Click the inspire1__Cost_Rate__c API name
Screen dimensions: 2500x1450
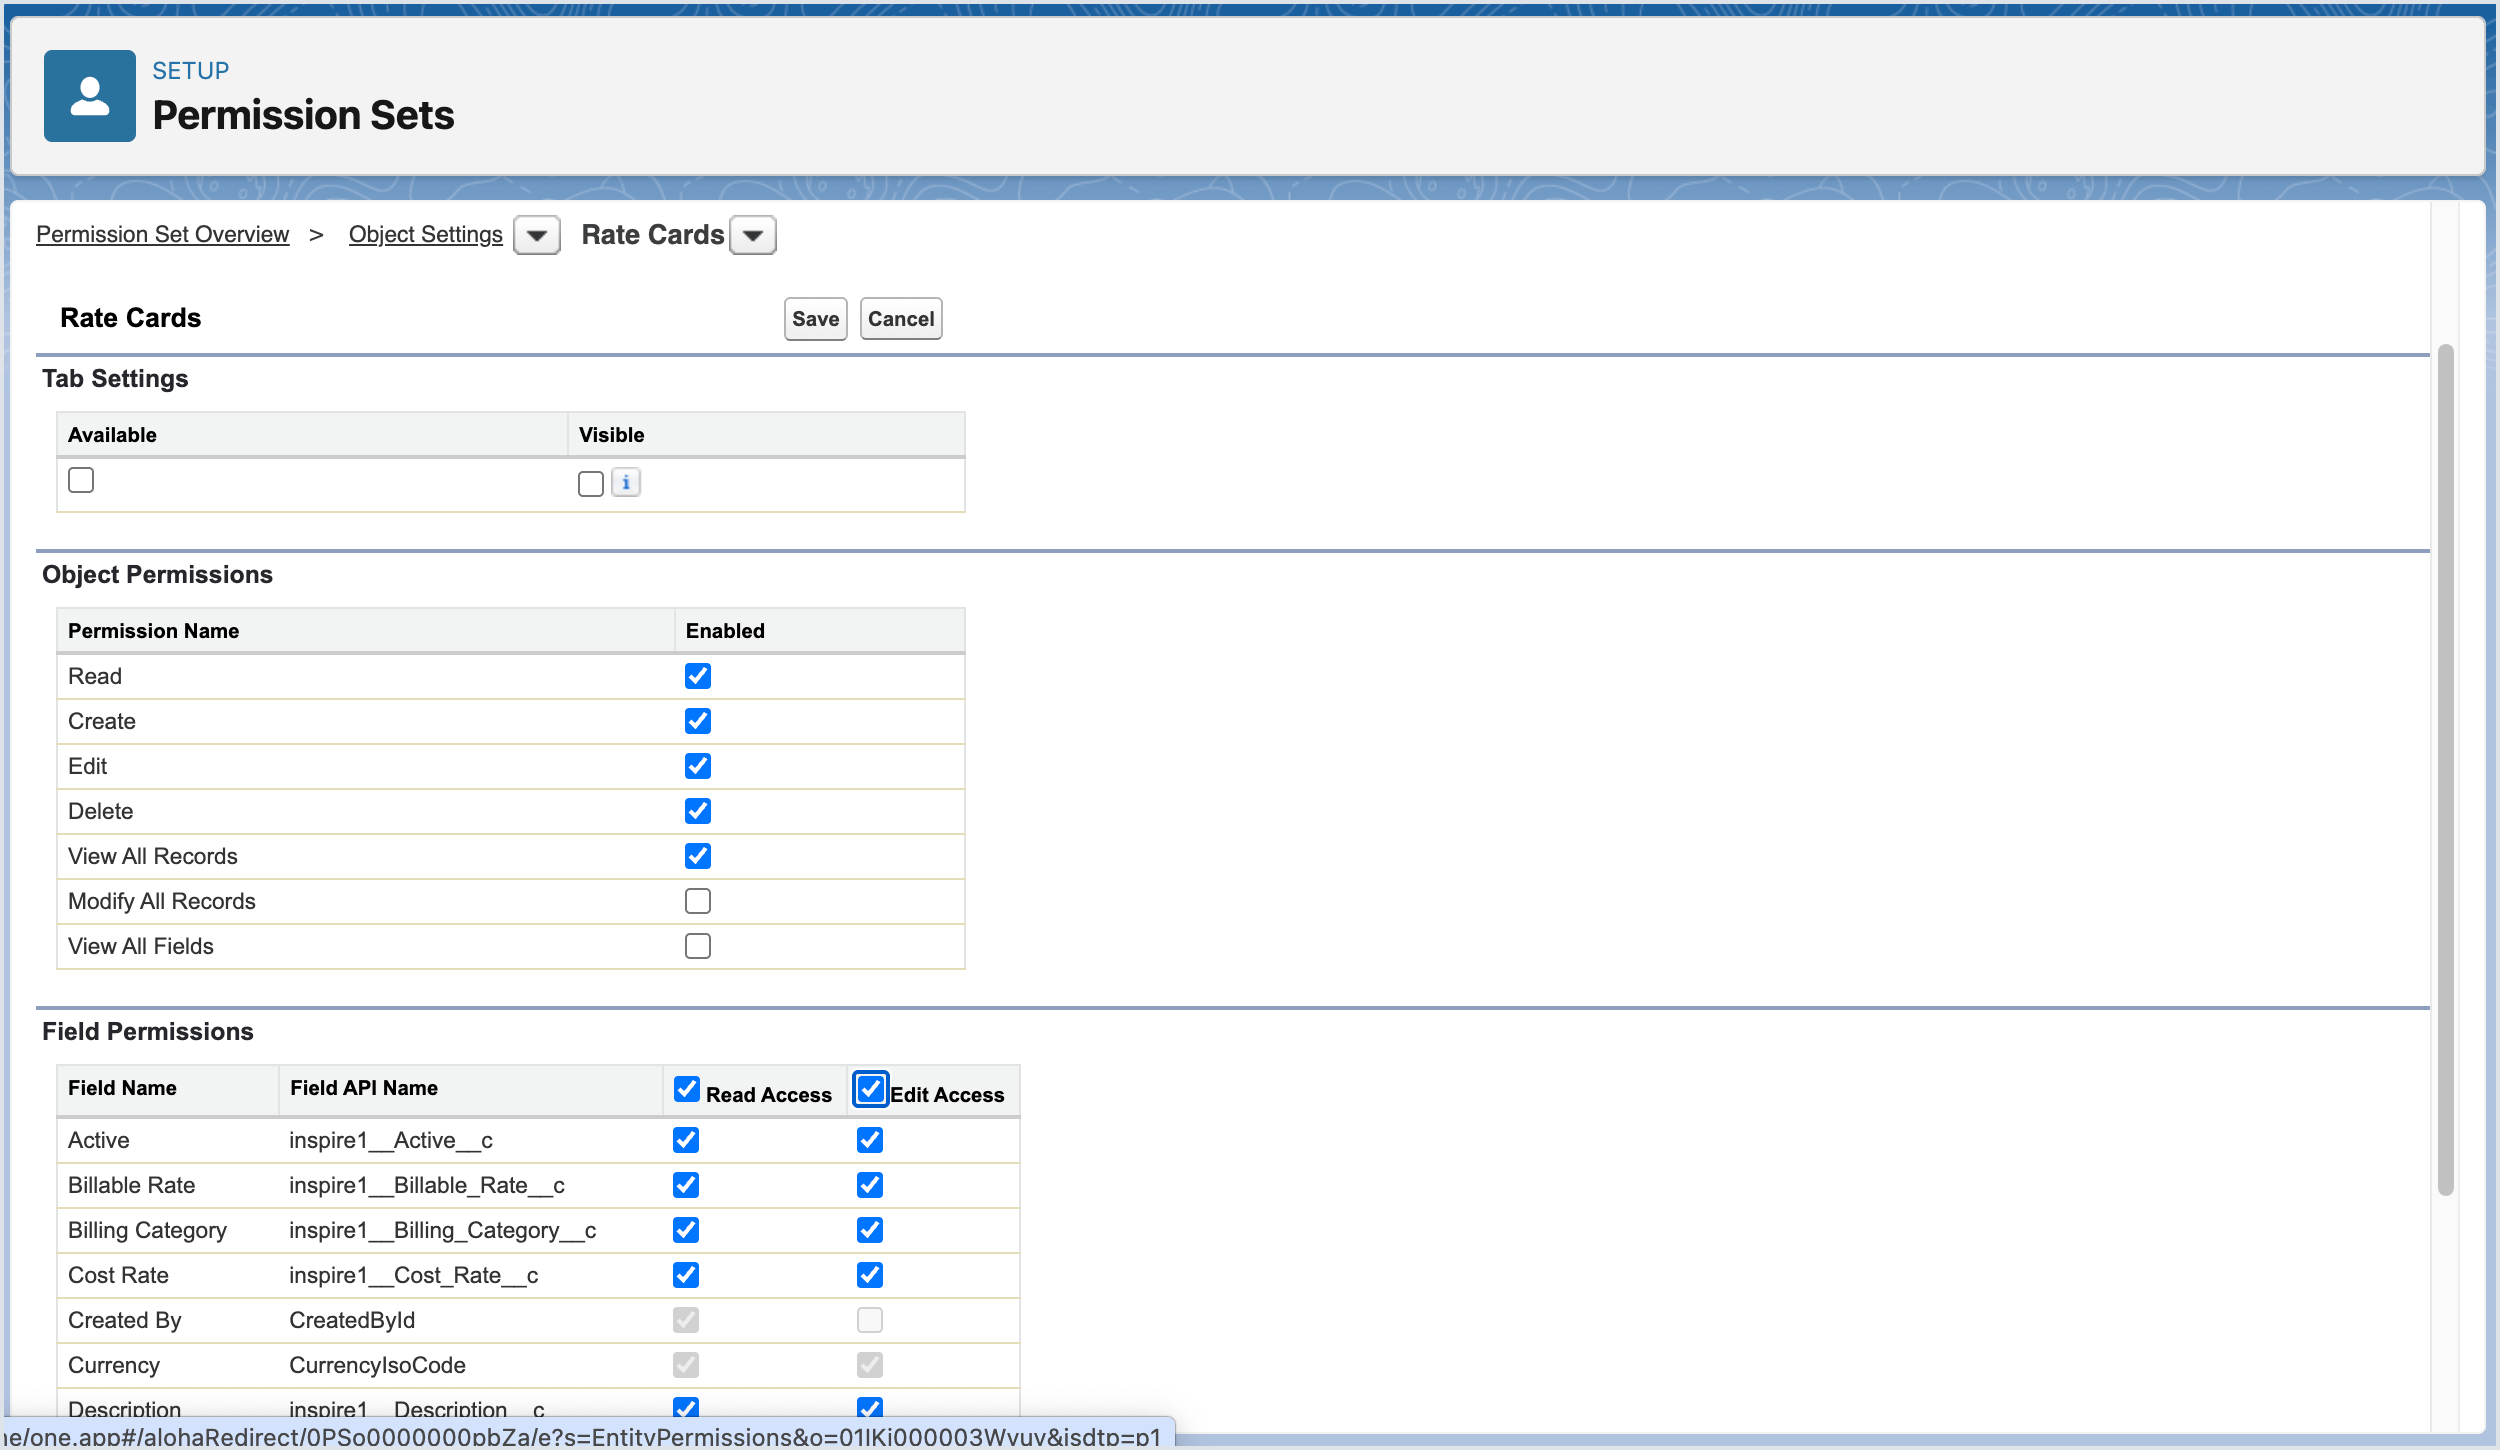pos(414,1275)
